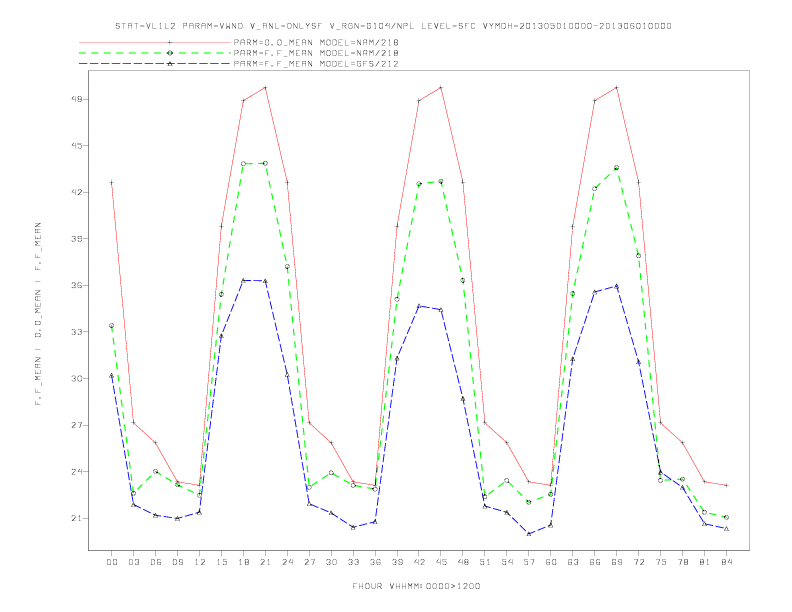Click the green dashed legend line sample
Screen dimensions: 792x612
pos(155,53)
